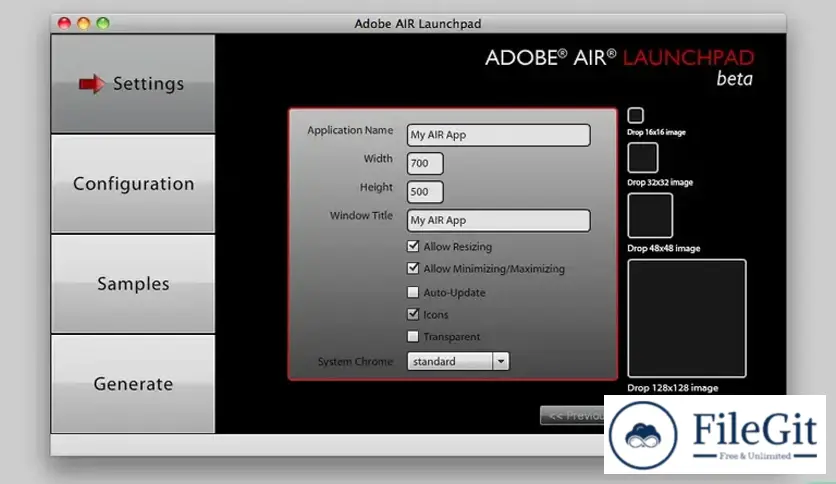Screen dimensions: 836x484
Task: Click the 'System Chrome' label
Action: tap(355, 361)
